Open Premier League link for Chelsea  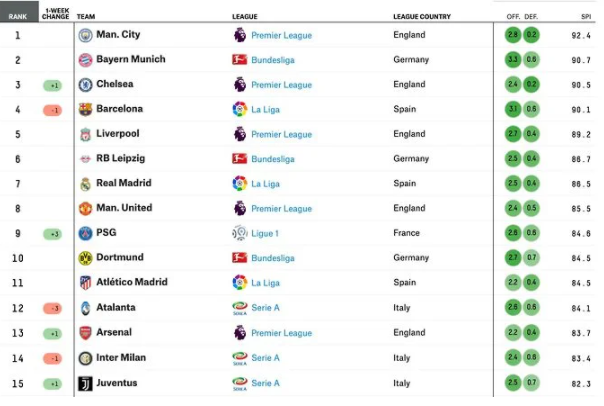click(x=282, y=85)
